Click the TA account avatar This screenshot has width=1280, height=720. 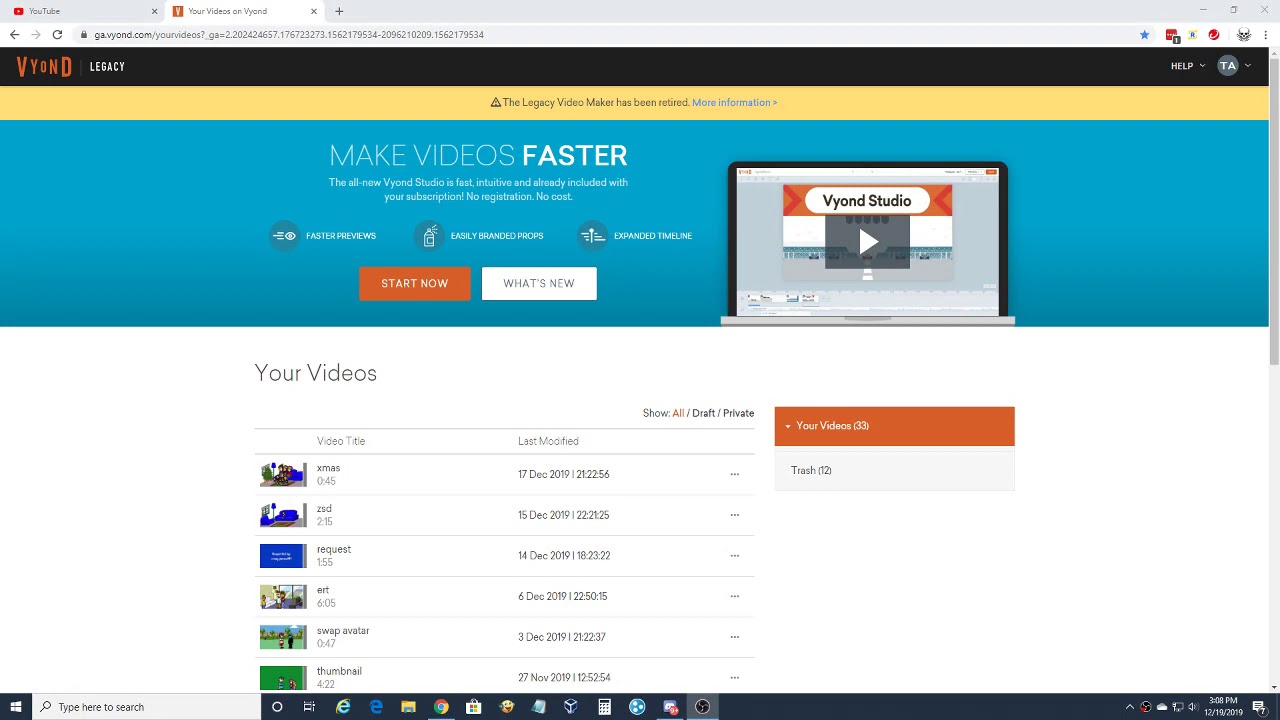tap(1228, 66)
